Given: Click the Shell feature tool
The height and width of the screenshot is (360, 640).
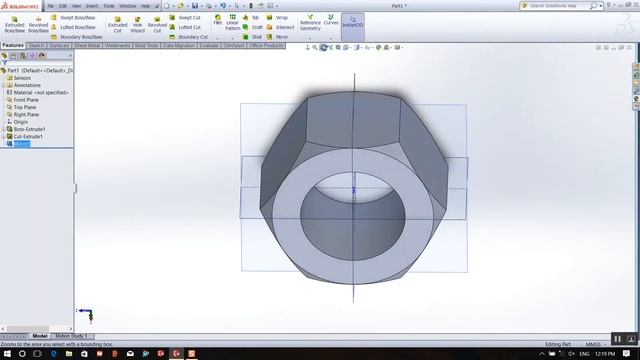Looking at the screenshot, I should tap(252, 37).
